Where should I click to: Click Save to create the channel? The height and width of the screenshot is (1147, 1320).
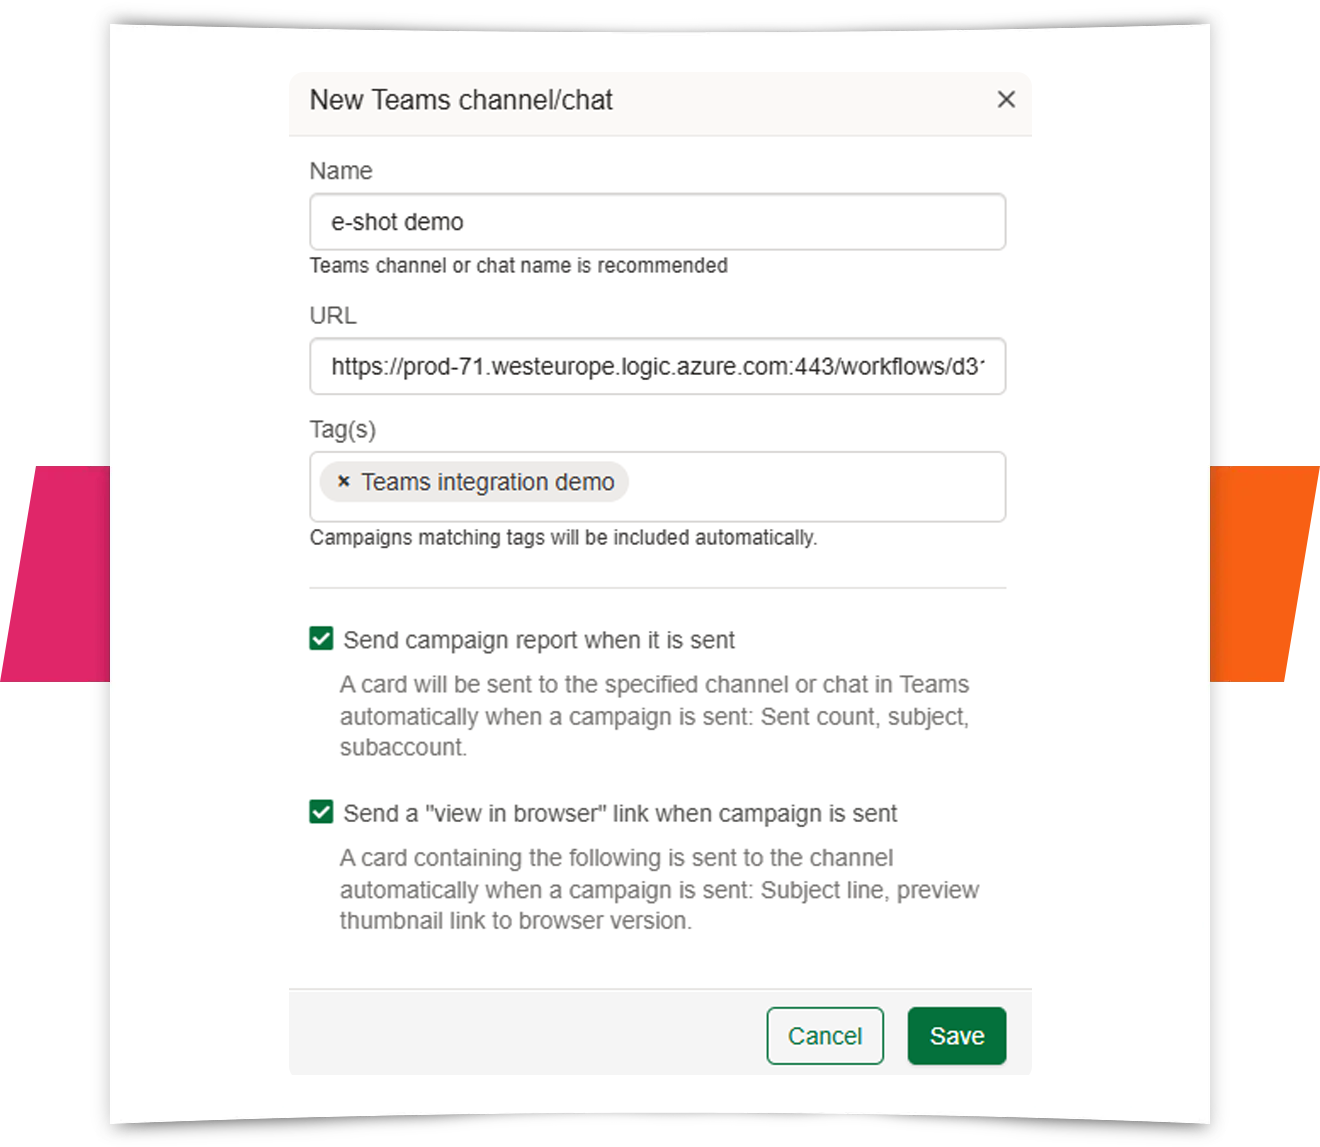956,1036
